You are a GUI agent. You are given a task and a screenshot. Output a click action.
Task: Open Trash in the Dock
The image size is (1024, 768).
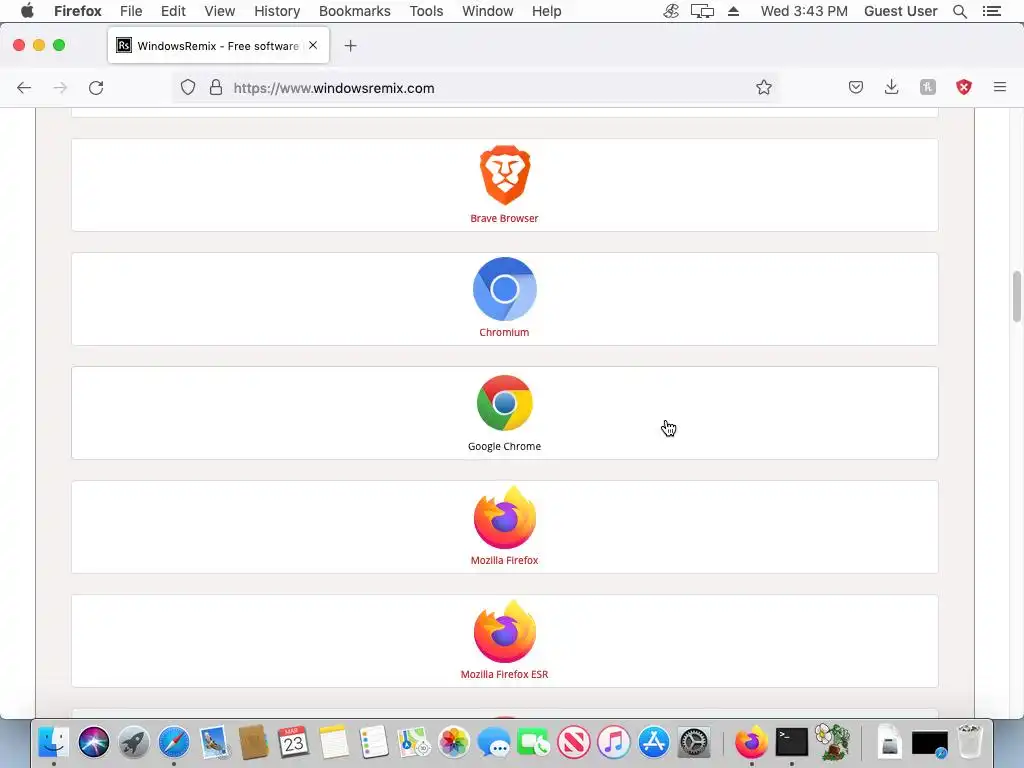970,742
